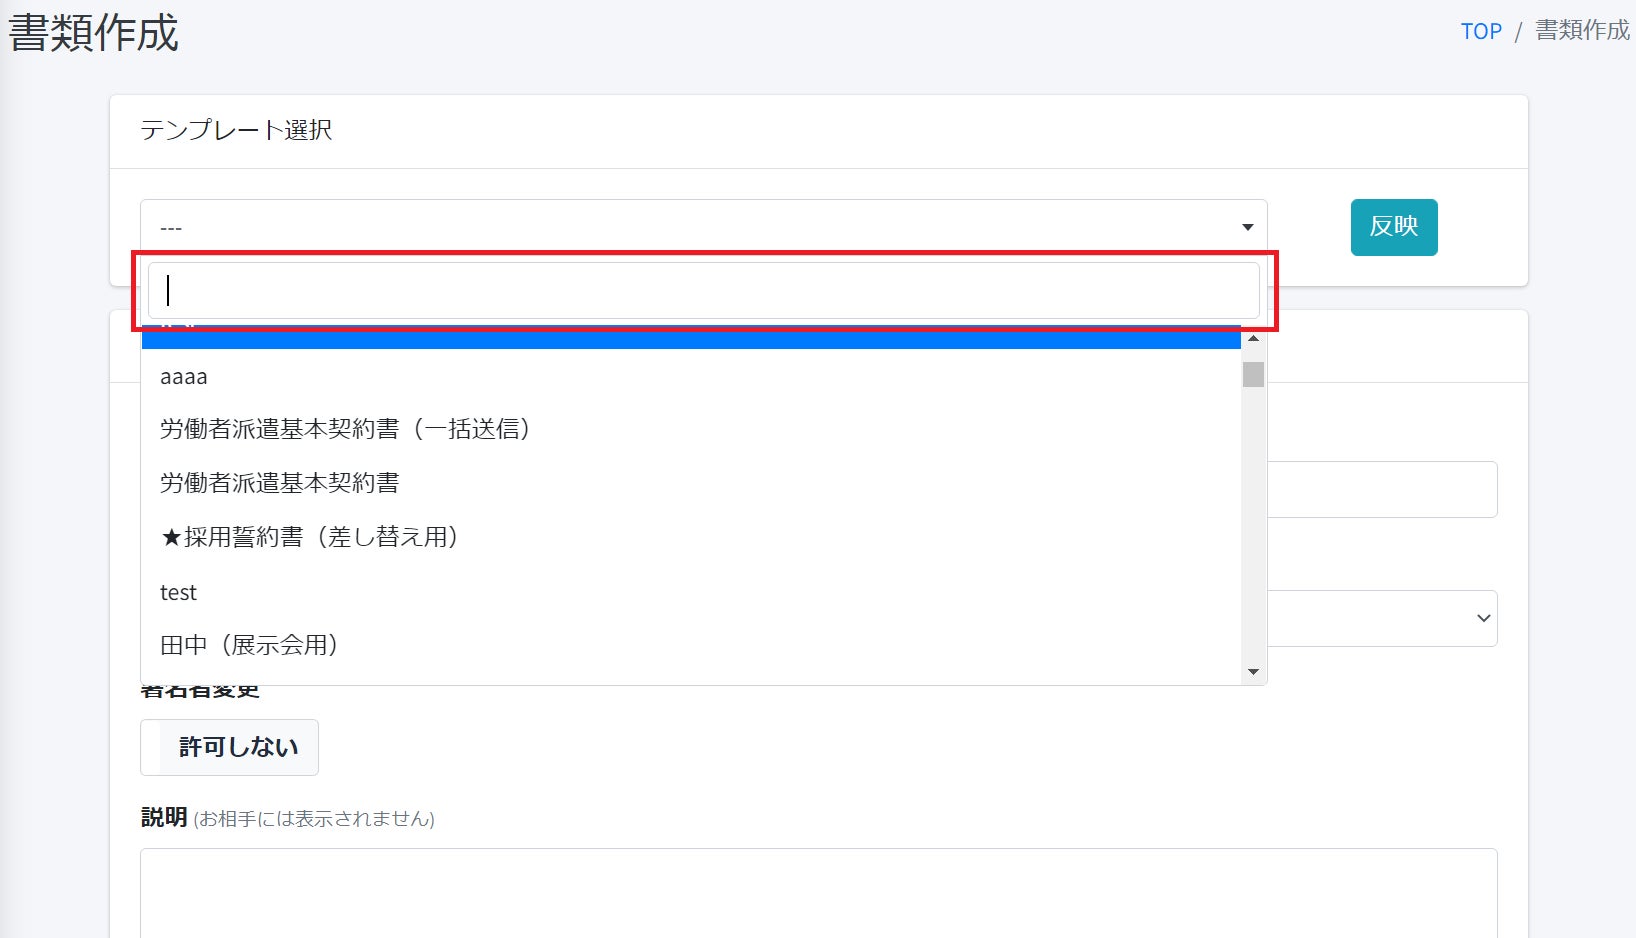This screenshot has width=1636, height=938.
Task: Select the blue highlighted option in list
Action: tap(690, 339)
